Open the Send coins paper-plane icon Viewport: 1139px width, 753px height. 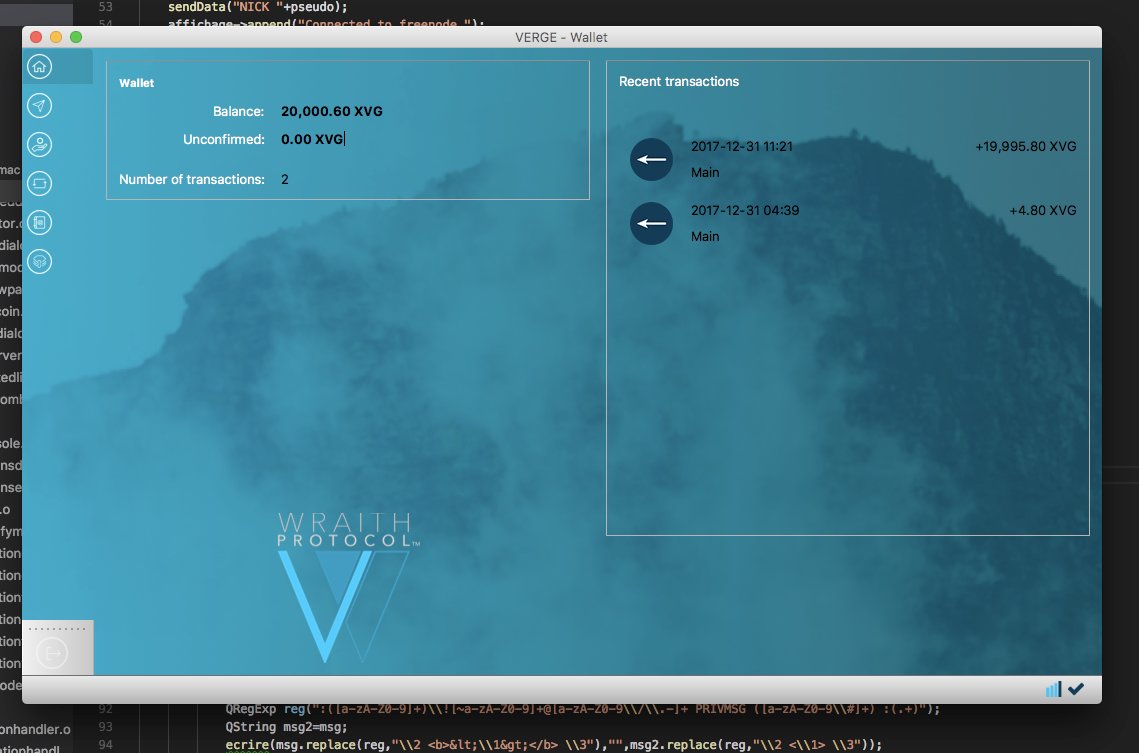[39, 106]
